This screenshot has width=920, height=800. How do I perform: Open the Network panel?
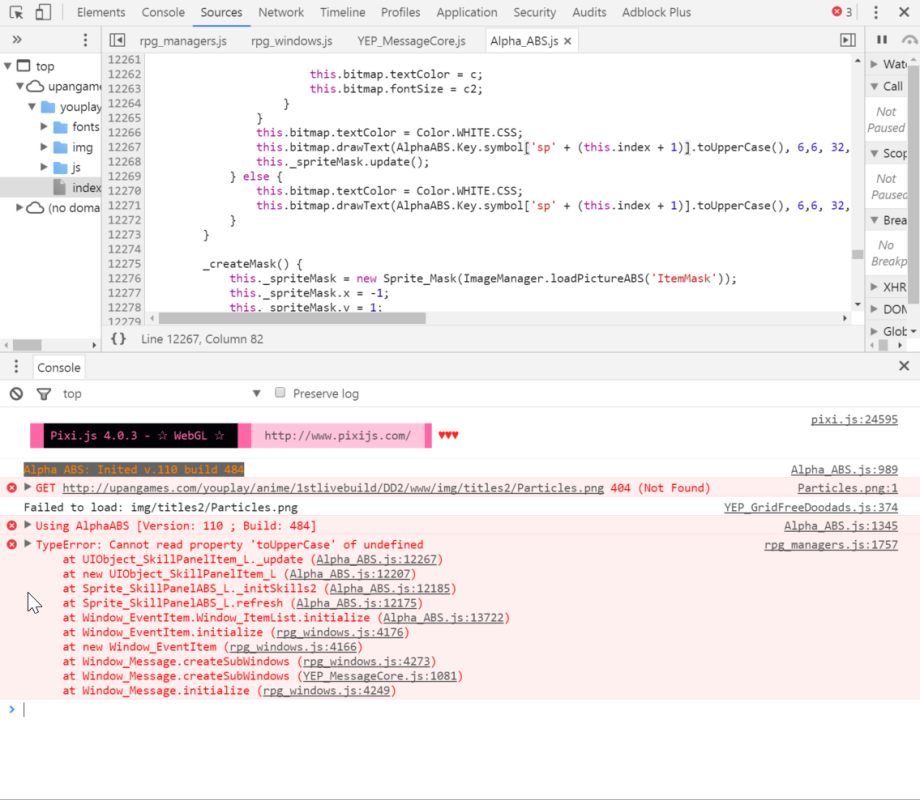click(x=281, y=12)
